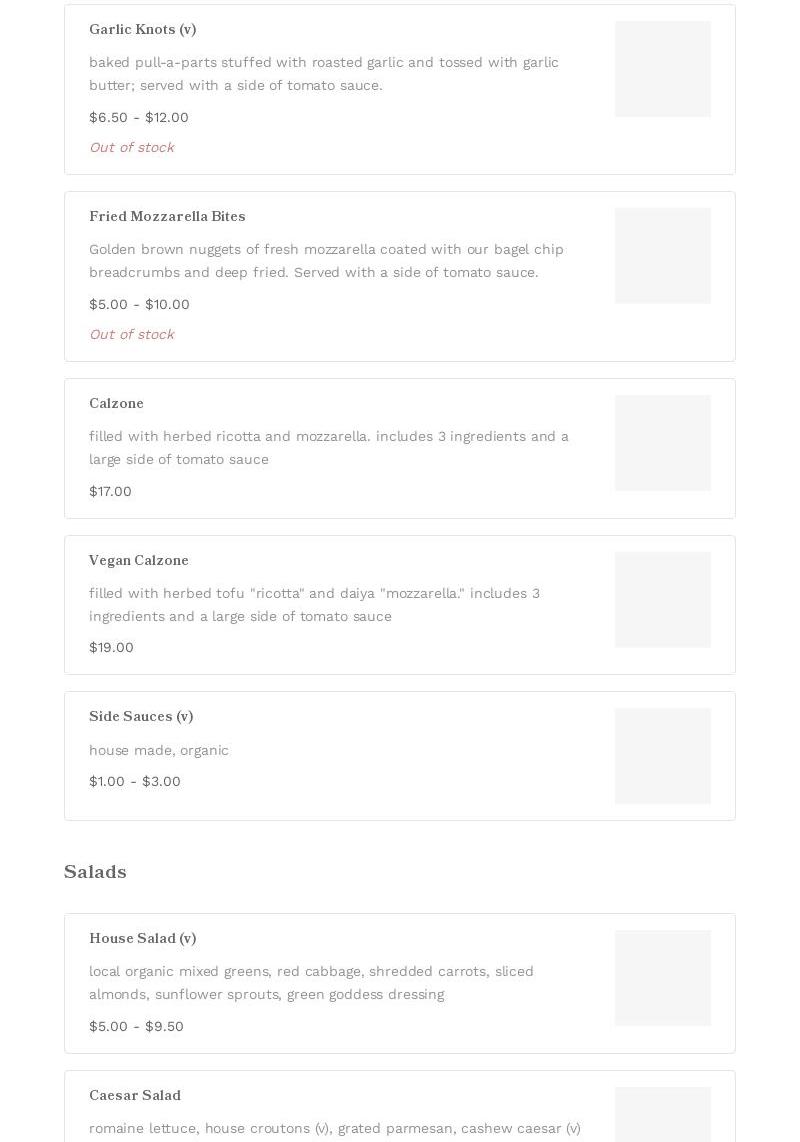
Task: Click the Vegan Calzone image placeholder
Action: (662, 599)
